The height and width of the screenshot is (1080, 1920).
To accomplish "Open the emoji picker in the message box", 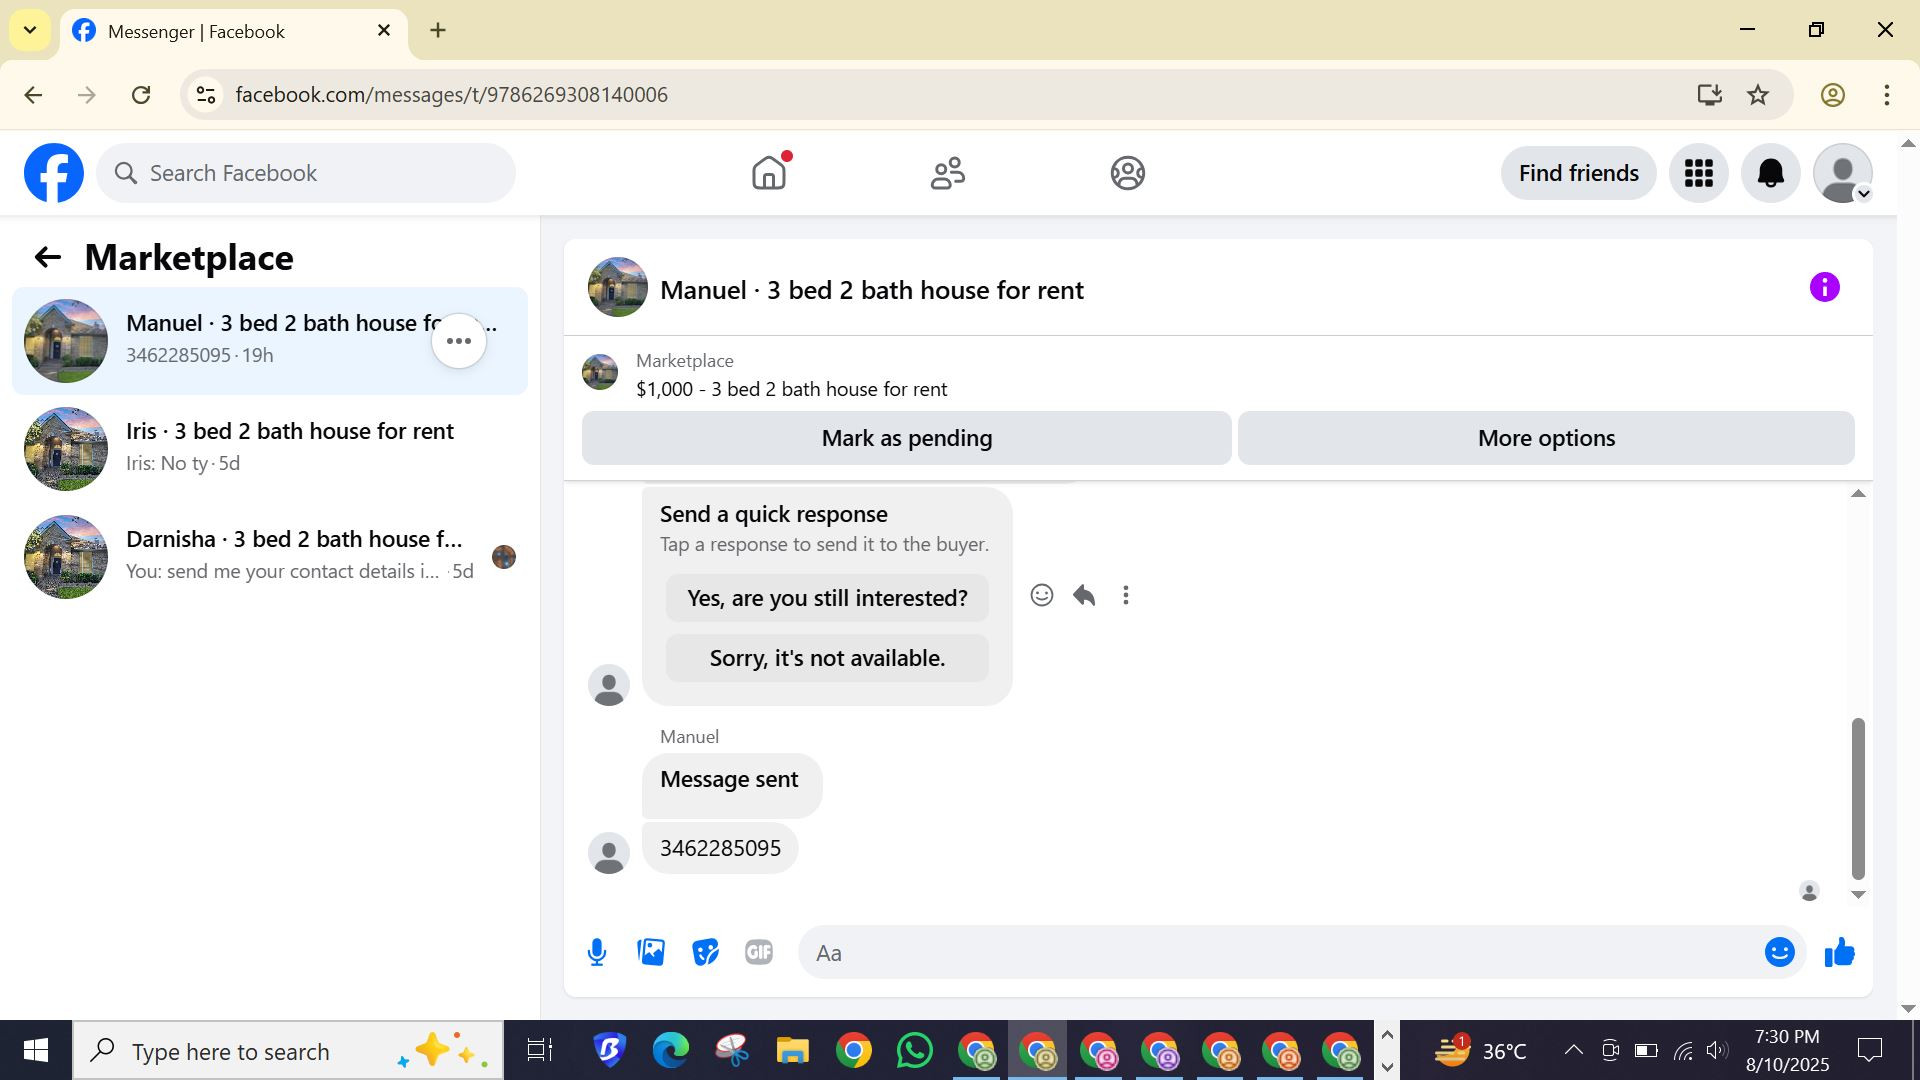I will point(1779,952).
